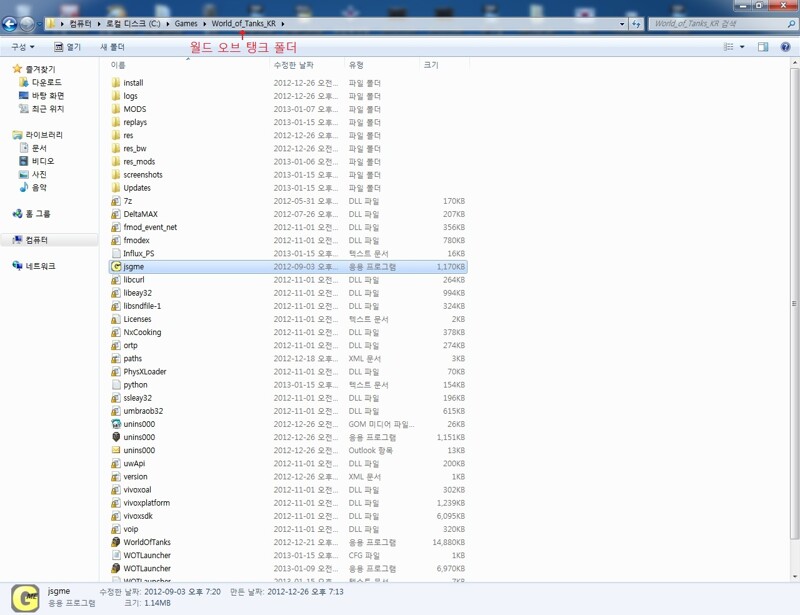Select the fmod_event_net file name
The image size is (800, 615).
[150, 227]
